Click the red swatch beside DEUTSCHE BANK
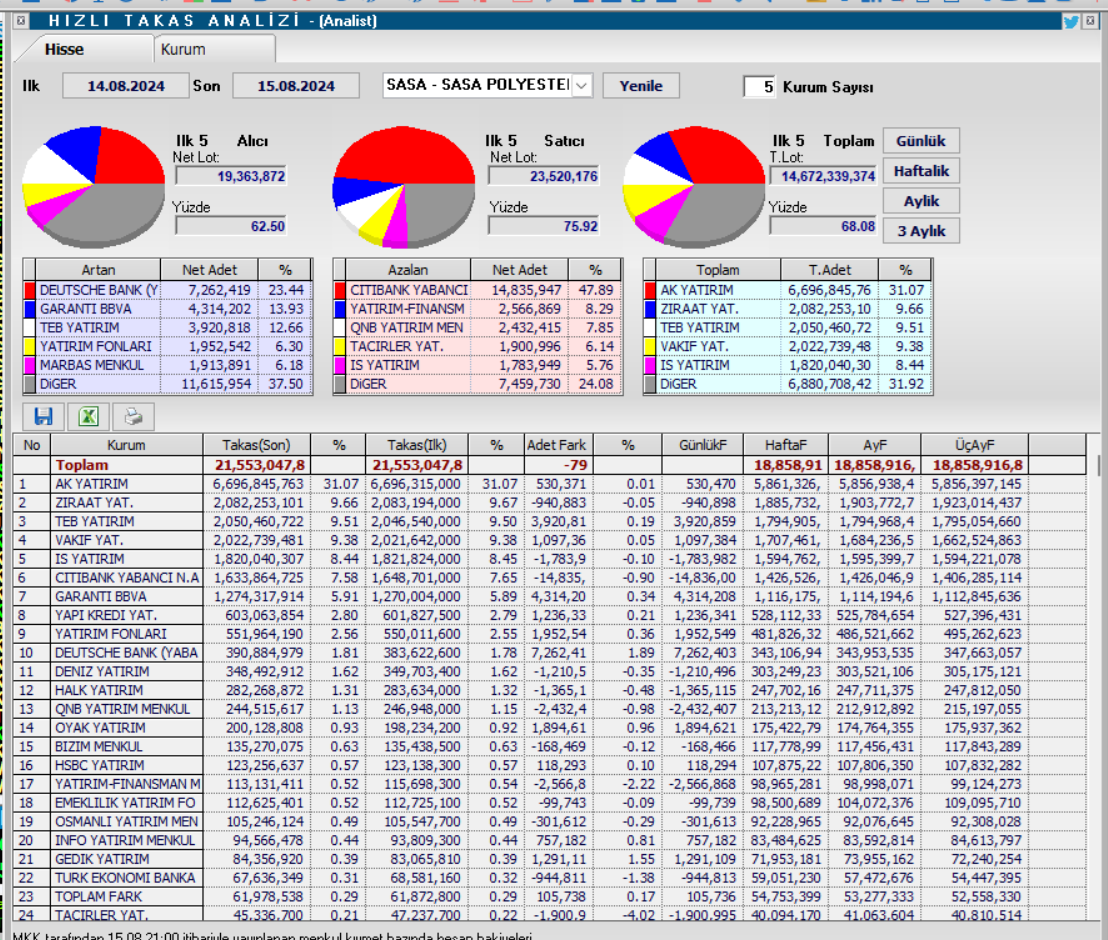This screenshot has width=1108, height=940. pyautogui.click(x=30, y=290)
